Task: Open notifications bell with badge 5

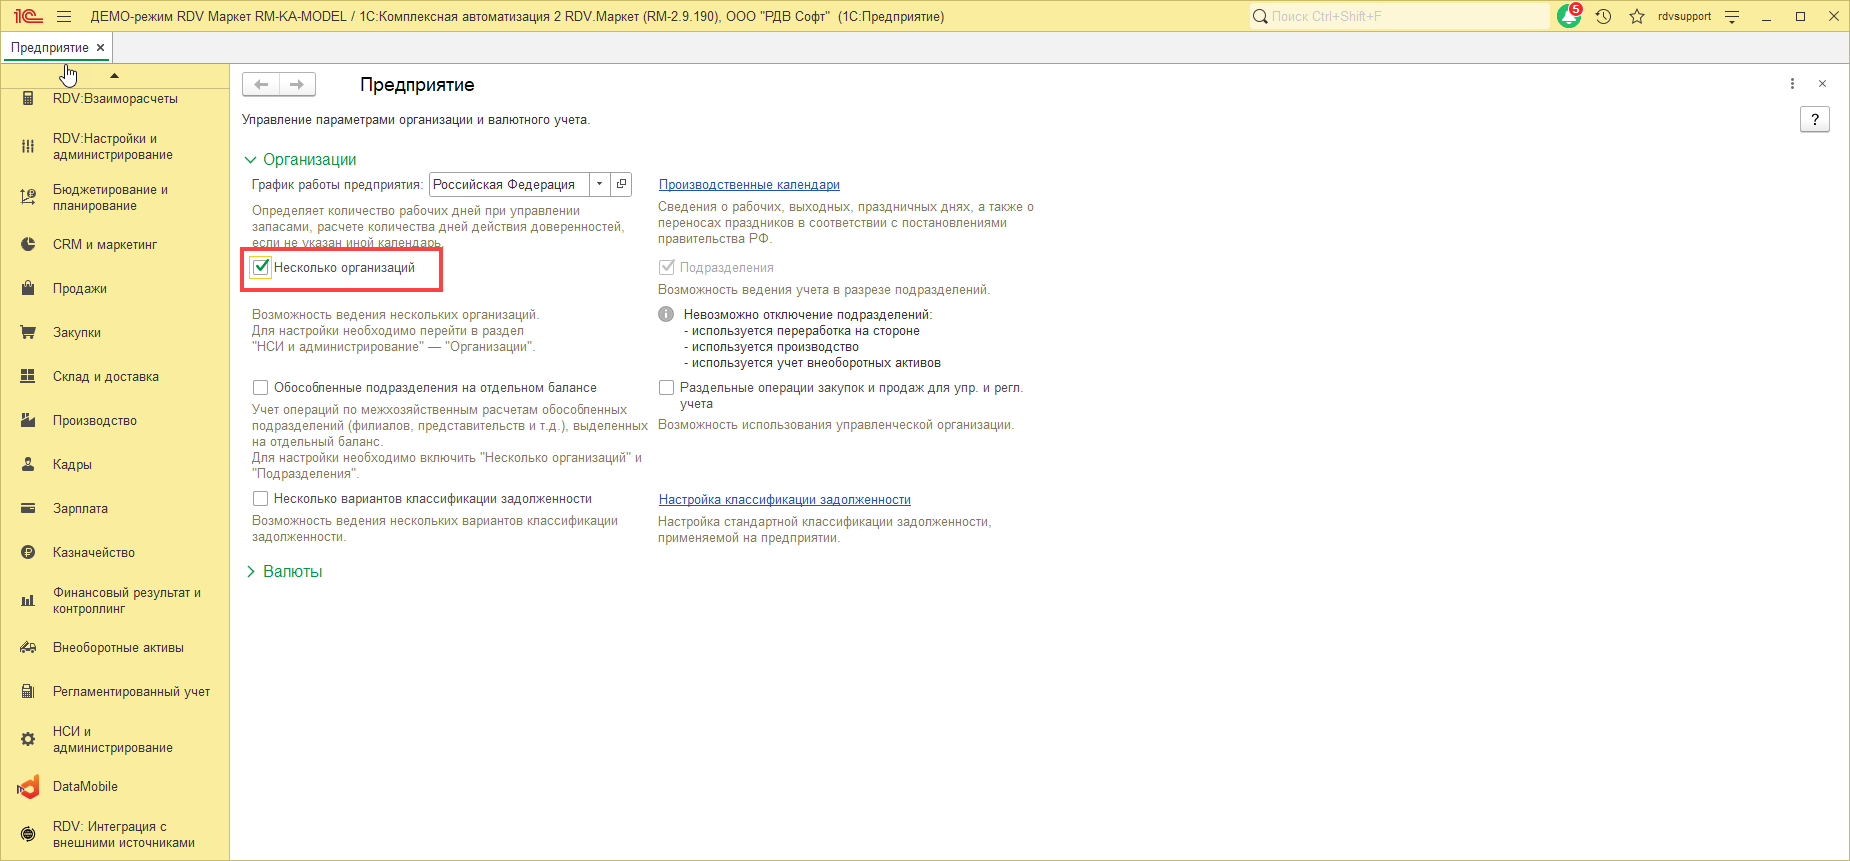Action: (x=1569, y=16)
